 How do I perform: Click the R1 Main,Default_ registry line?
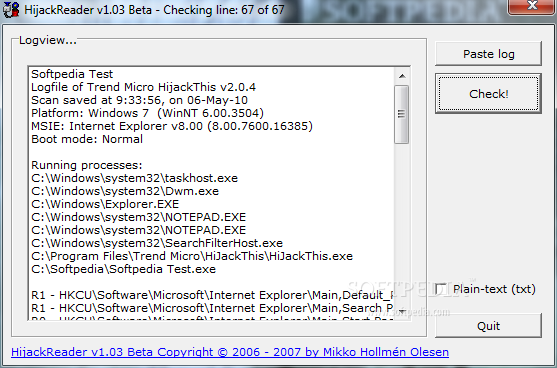(212, 295)
